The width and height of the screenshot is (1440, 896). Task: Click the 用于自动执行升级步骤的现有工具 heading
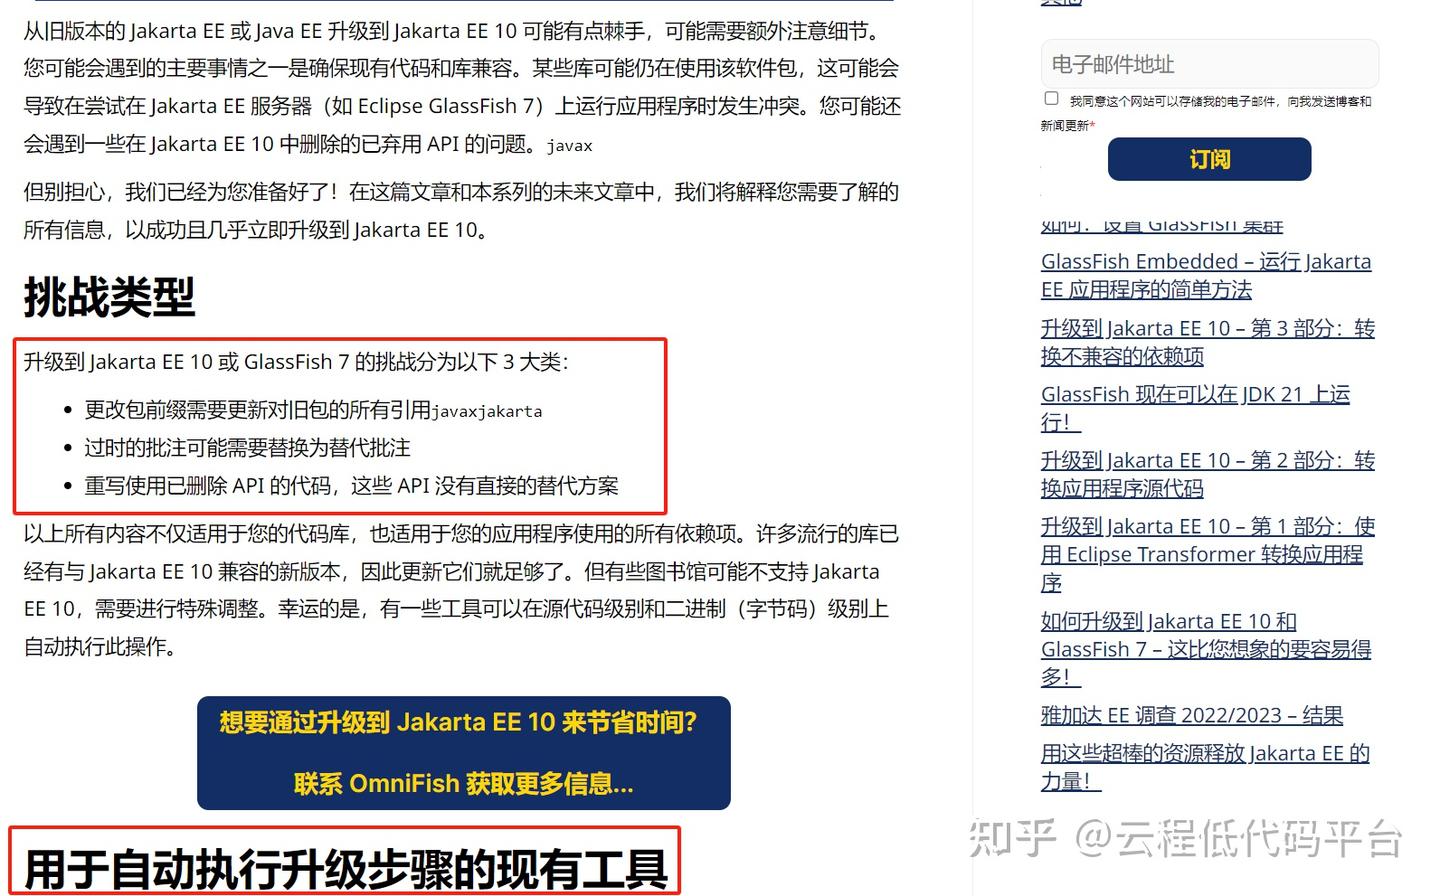coord(345,869)
